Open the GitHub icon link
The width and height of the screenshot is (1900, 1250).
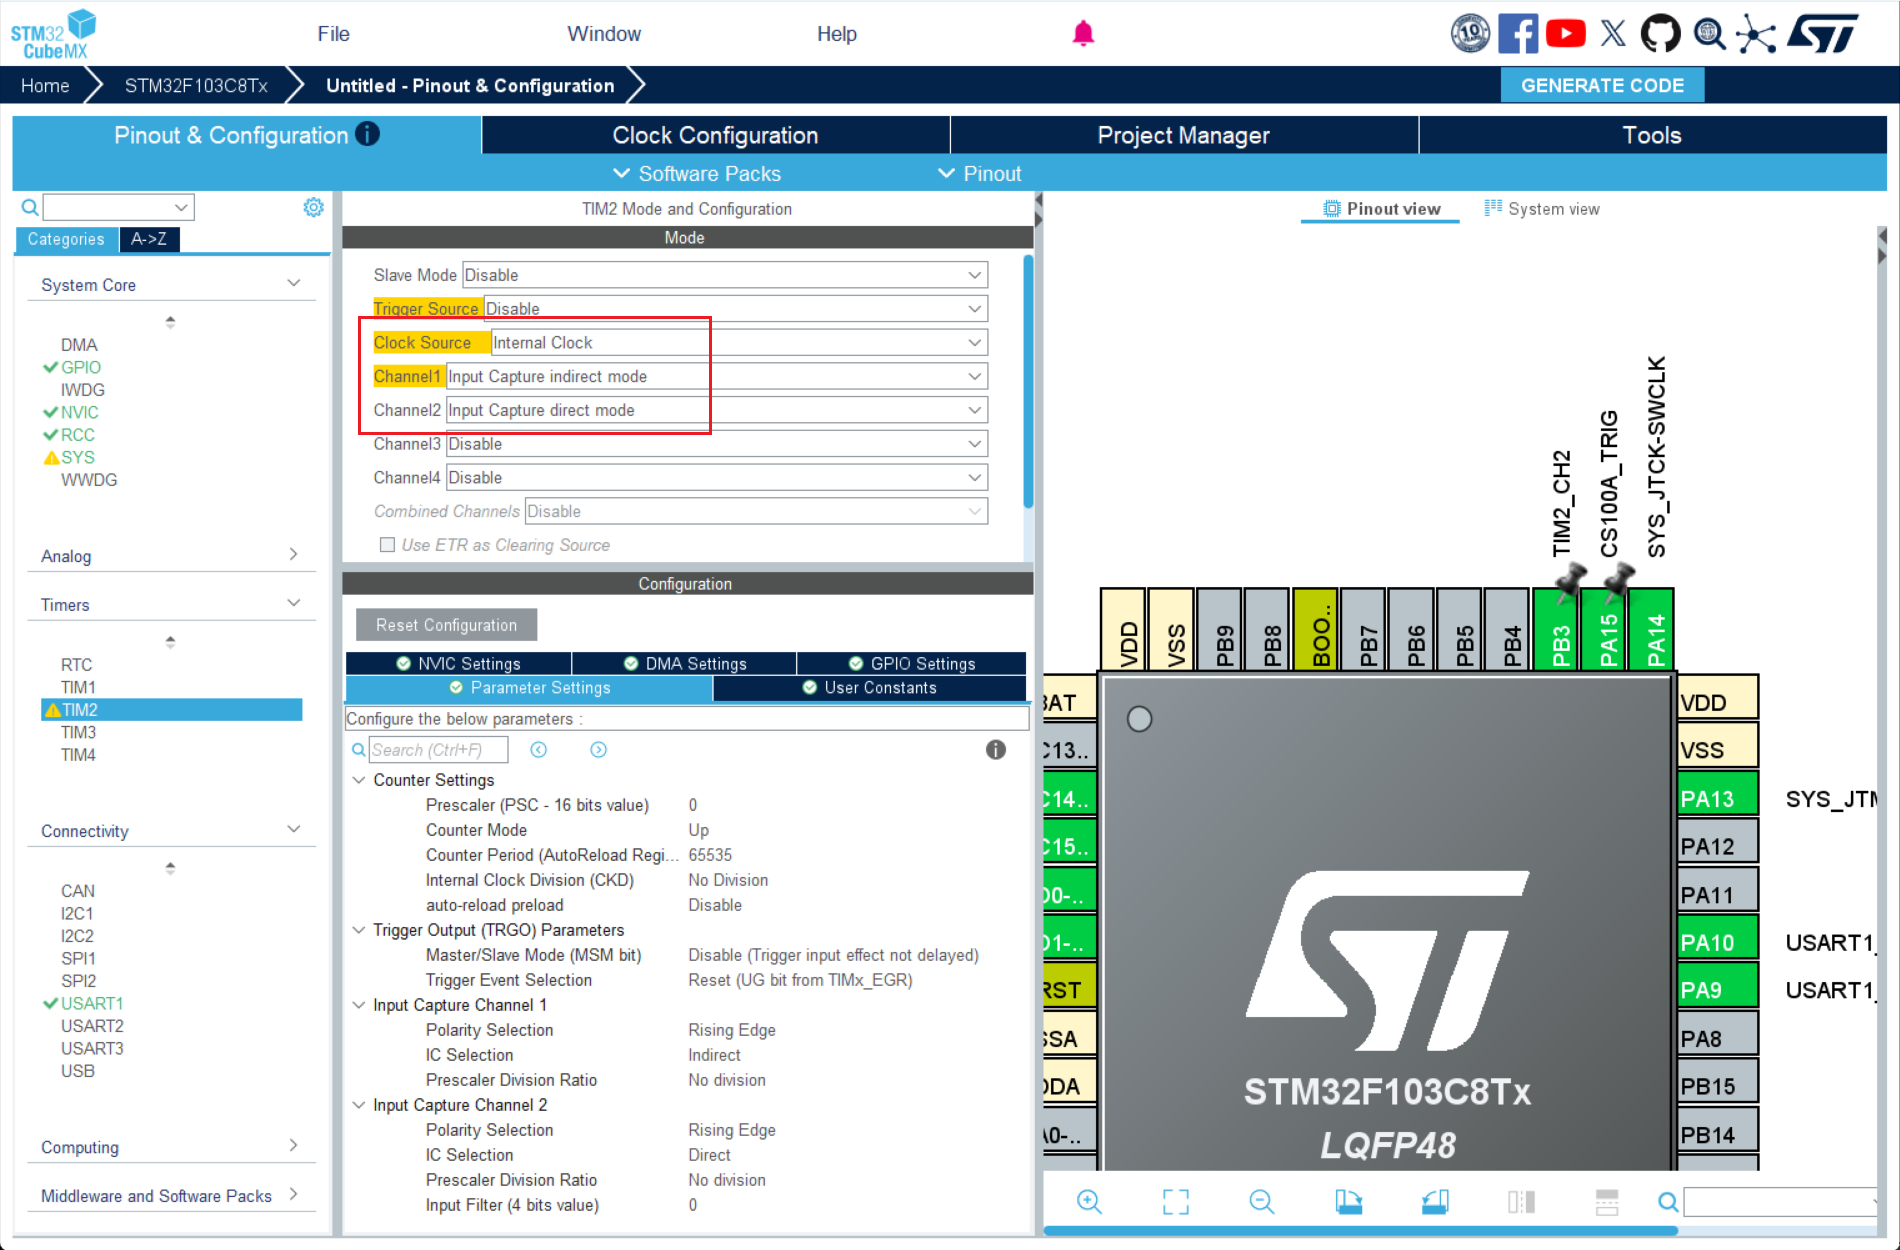click(x=1660, y=34)
